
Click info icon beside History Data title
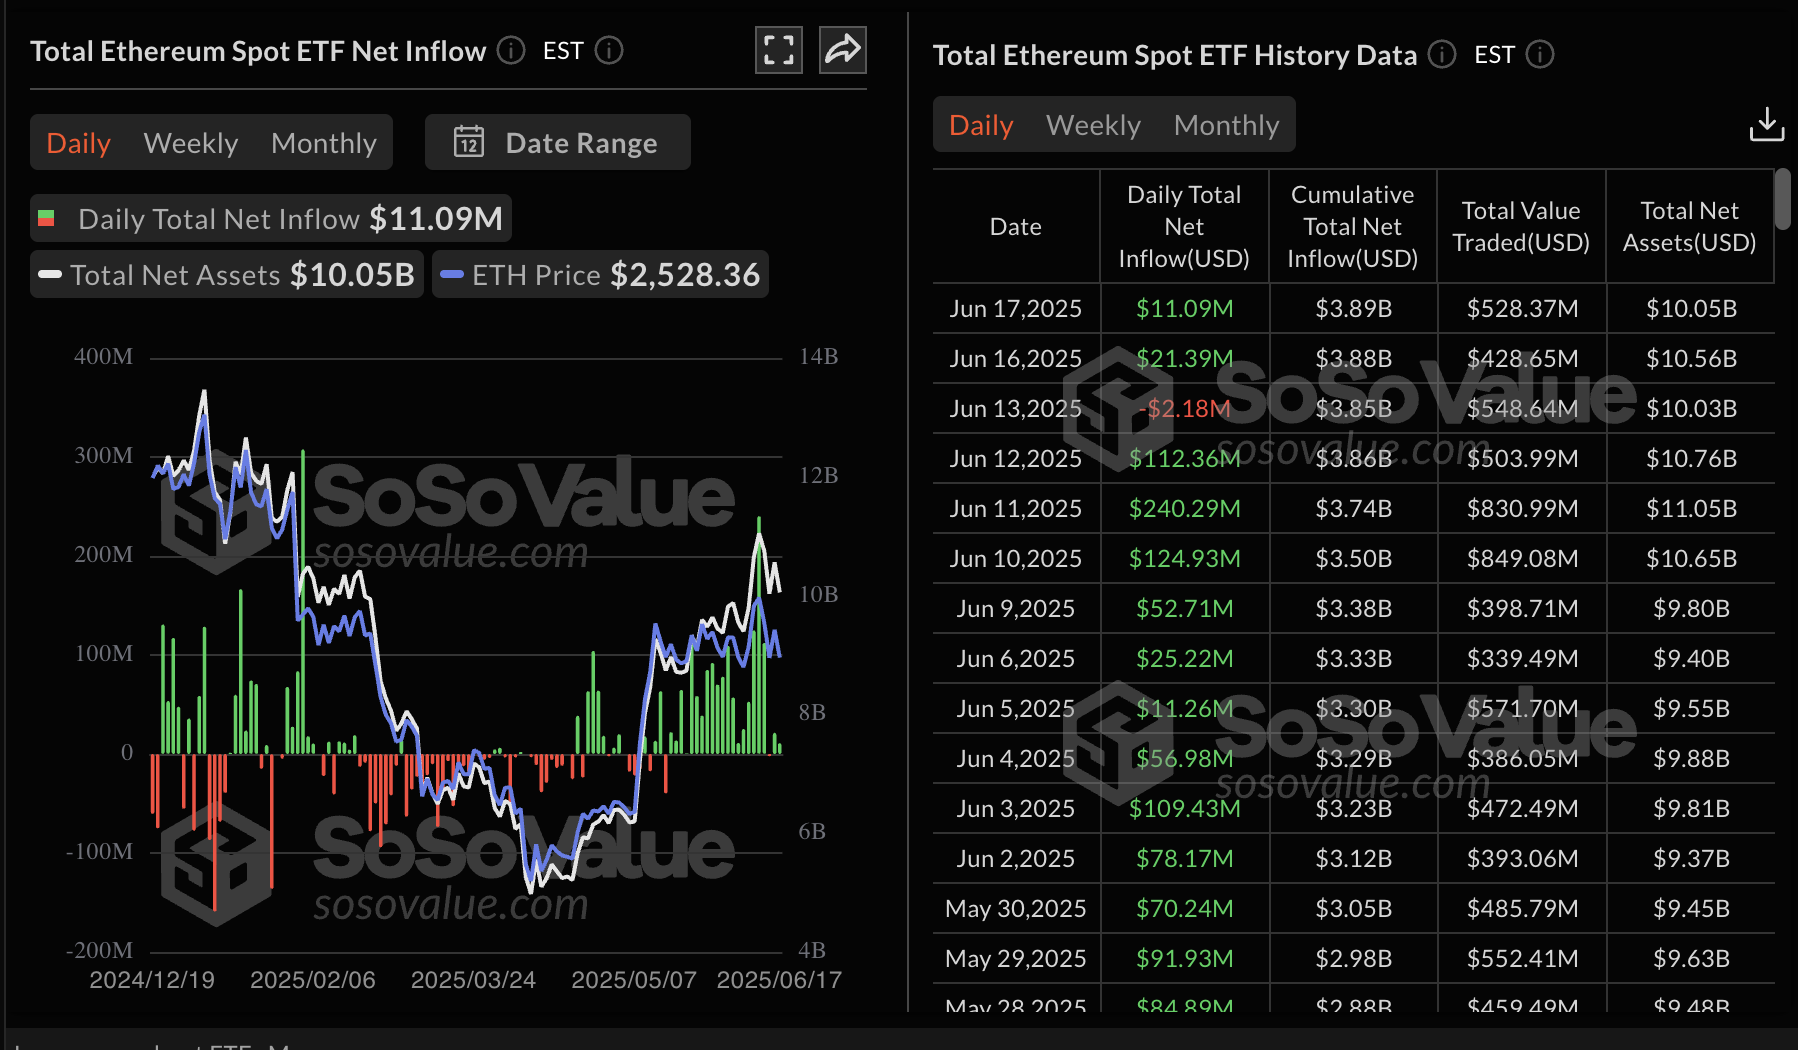point(1442,54)
